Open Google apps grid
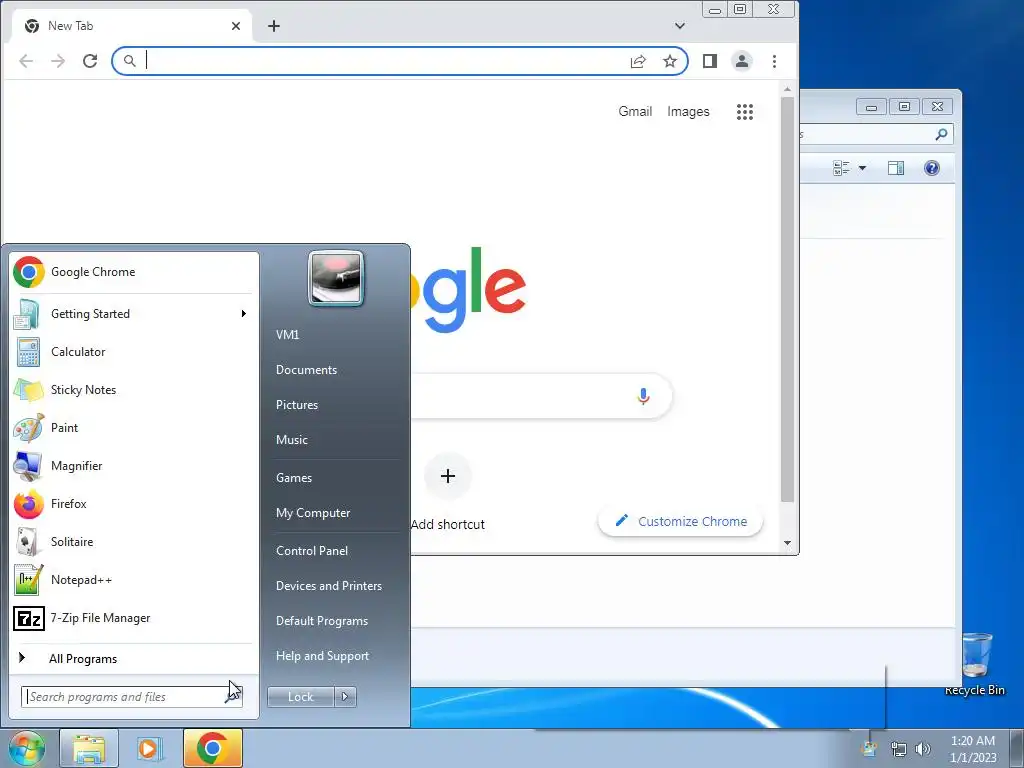1024x768 pixels. click(745, 112)
